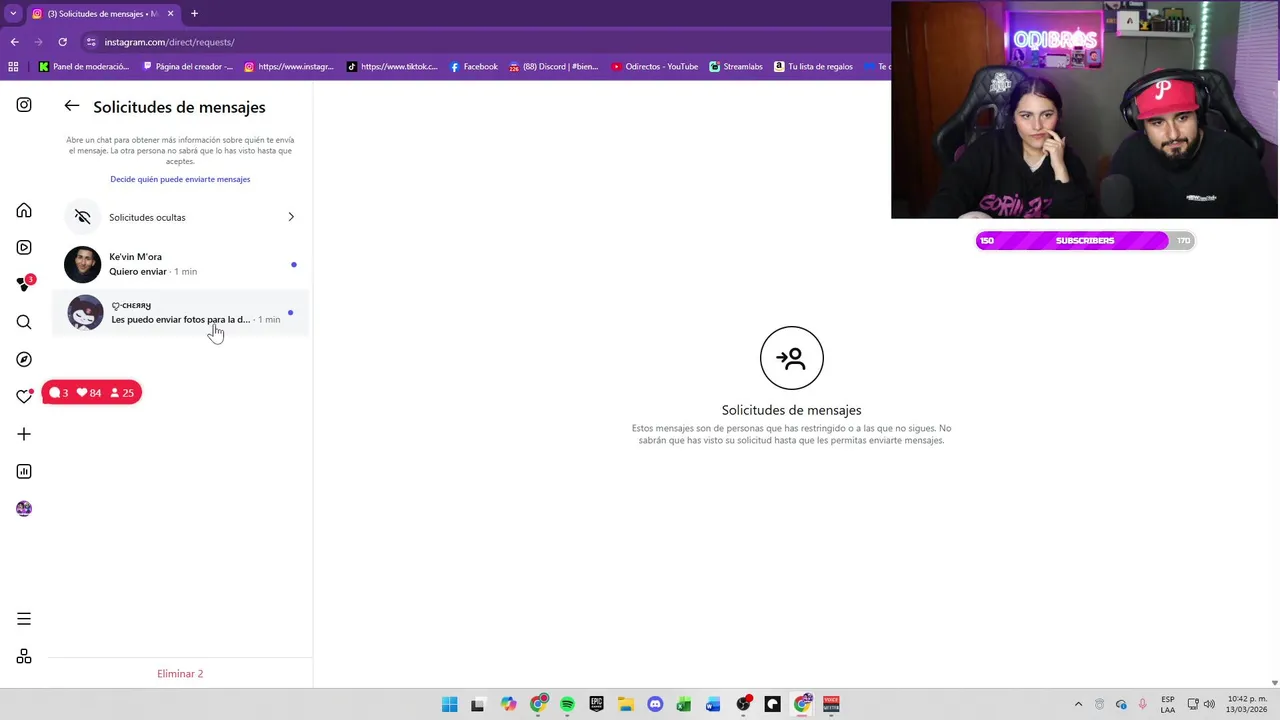Open Epic Games launcher from taskbar

pyautogui.click(x=597, y=704)
